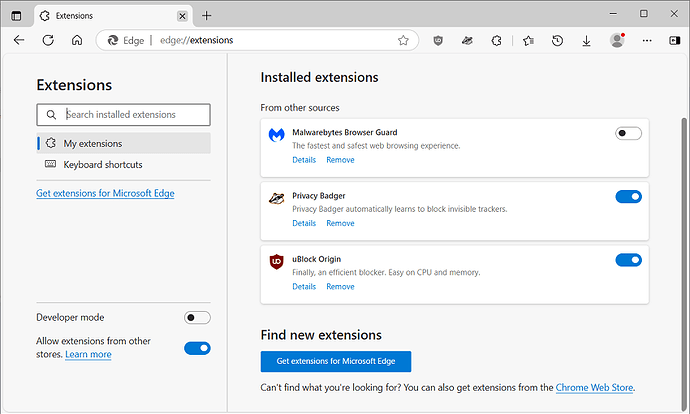Click the profile avatar icon
Viewport: 690px width, 414px height.
(616, 40)
